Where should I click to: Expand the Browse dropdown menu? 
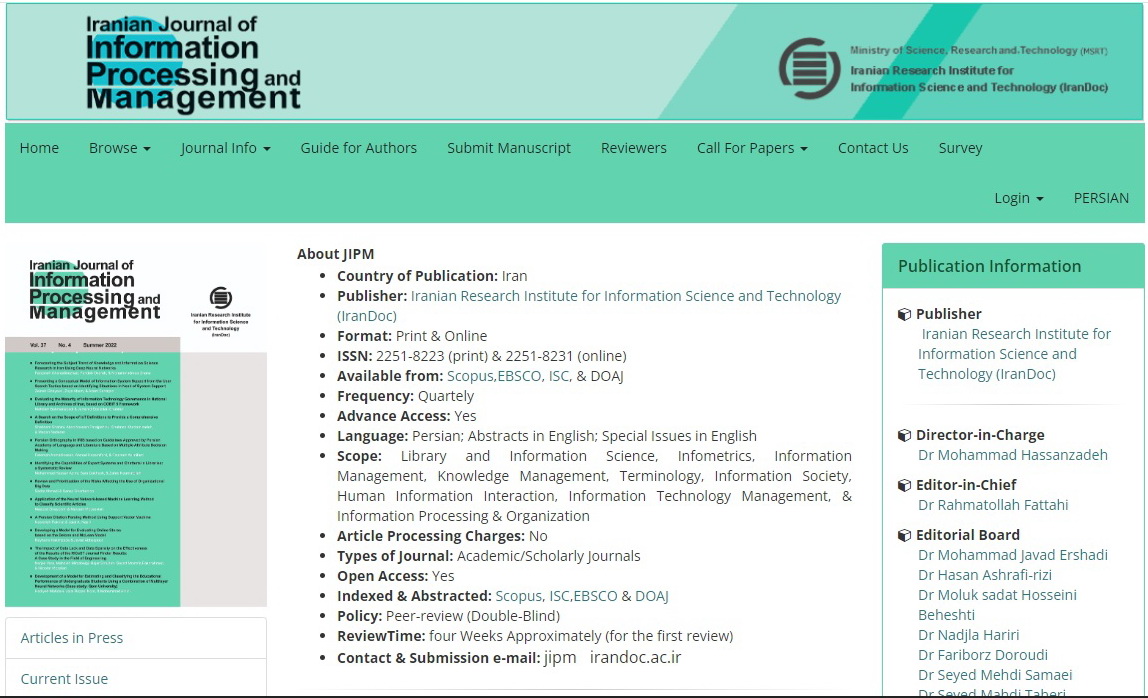119,148
